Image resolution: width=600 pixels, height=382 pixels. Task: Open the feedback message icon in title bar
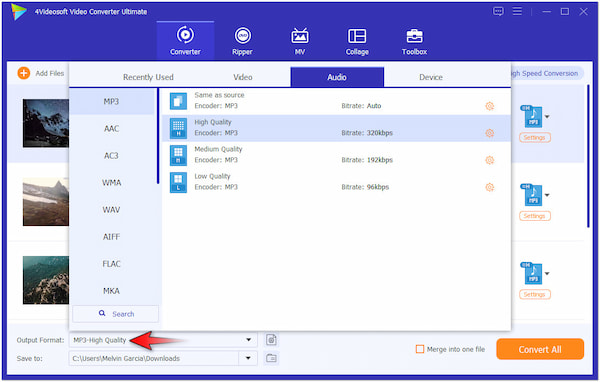pos(498,11)
